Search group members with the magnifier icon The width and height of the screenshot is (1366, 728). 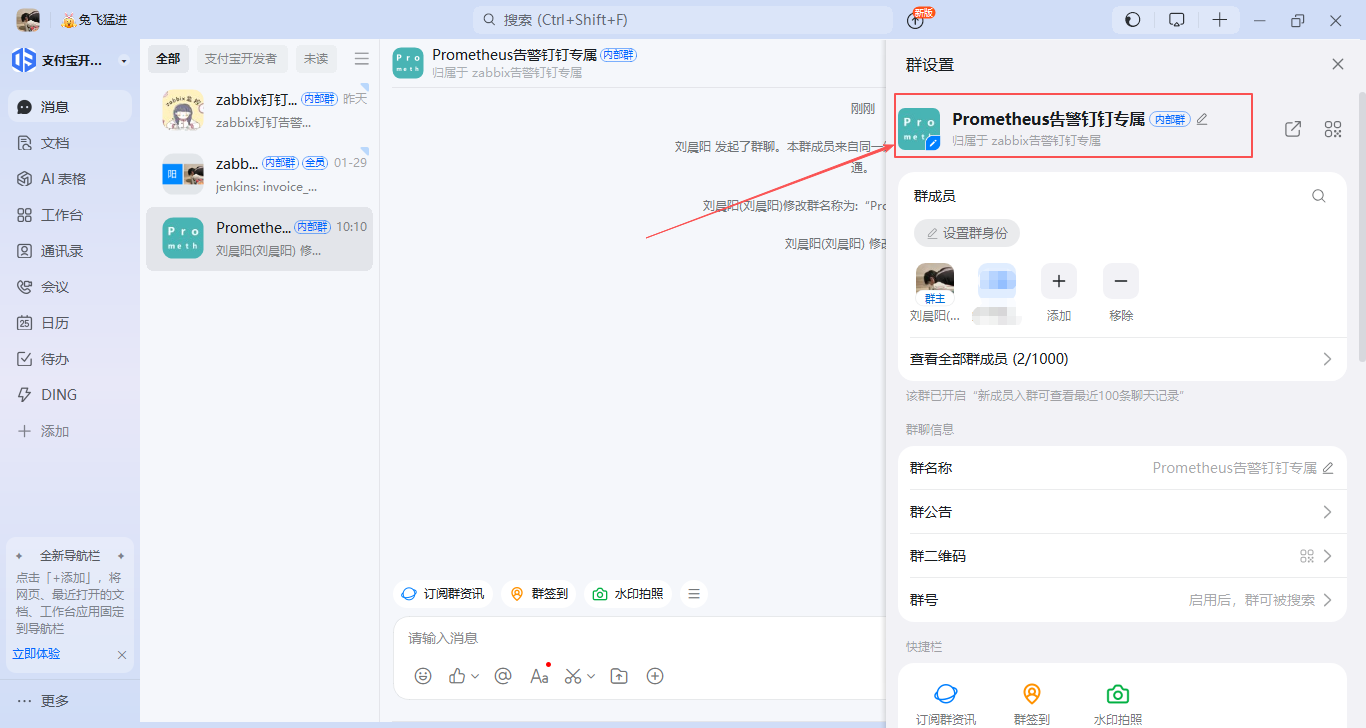[x=1319, y=196]
